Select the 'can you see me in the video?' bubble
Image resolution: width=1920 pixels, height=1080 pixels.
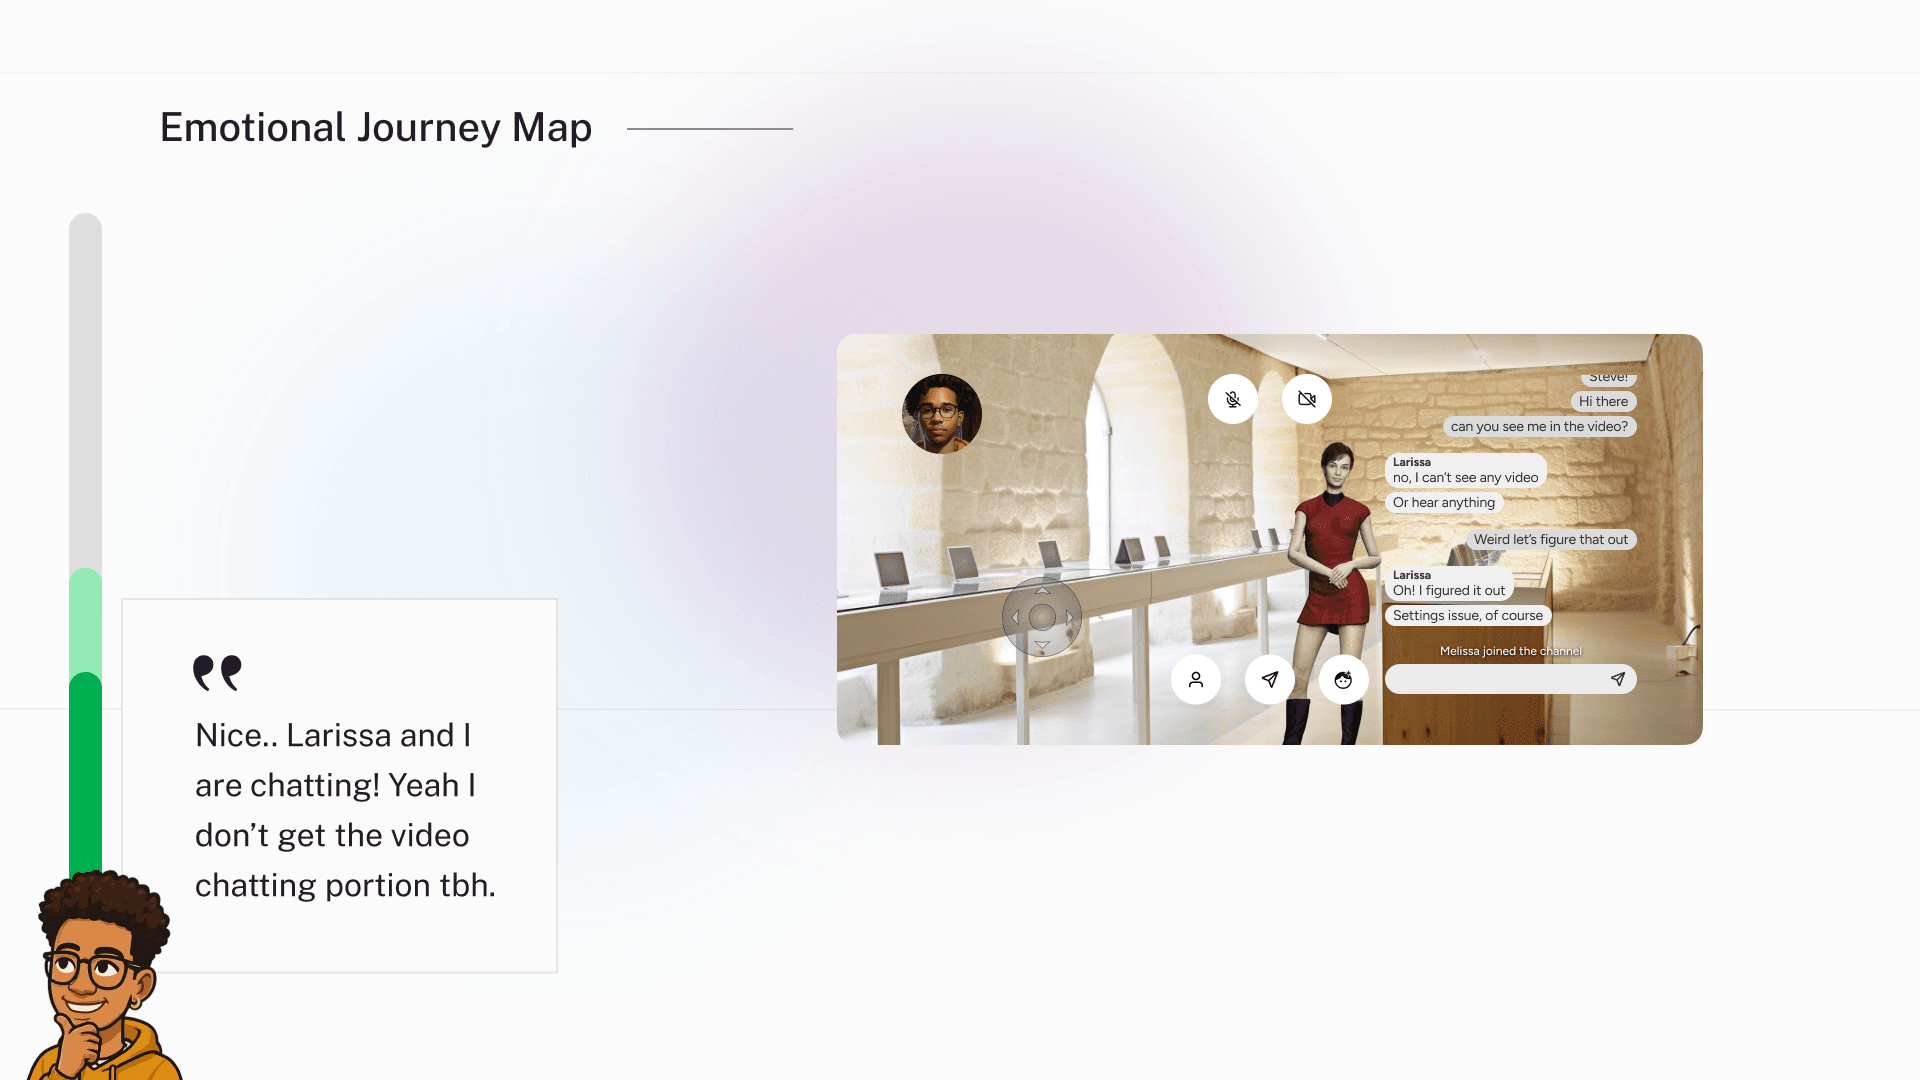[x=1538, y=427]
